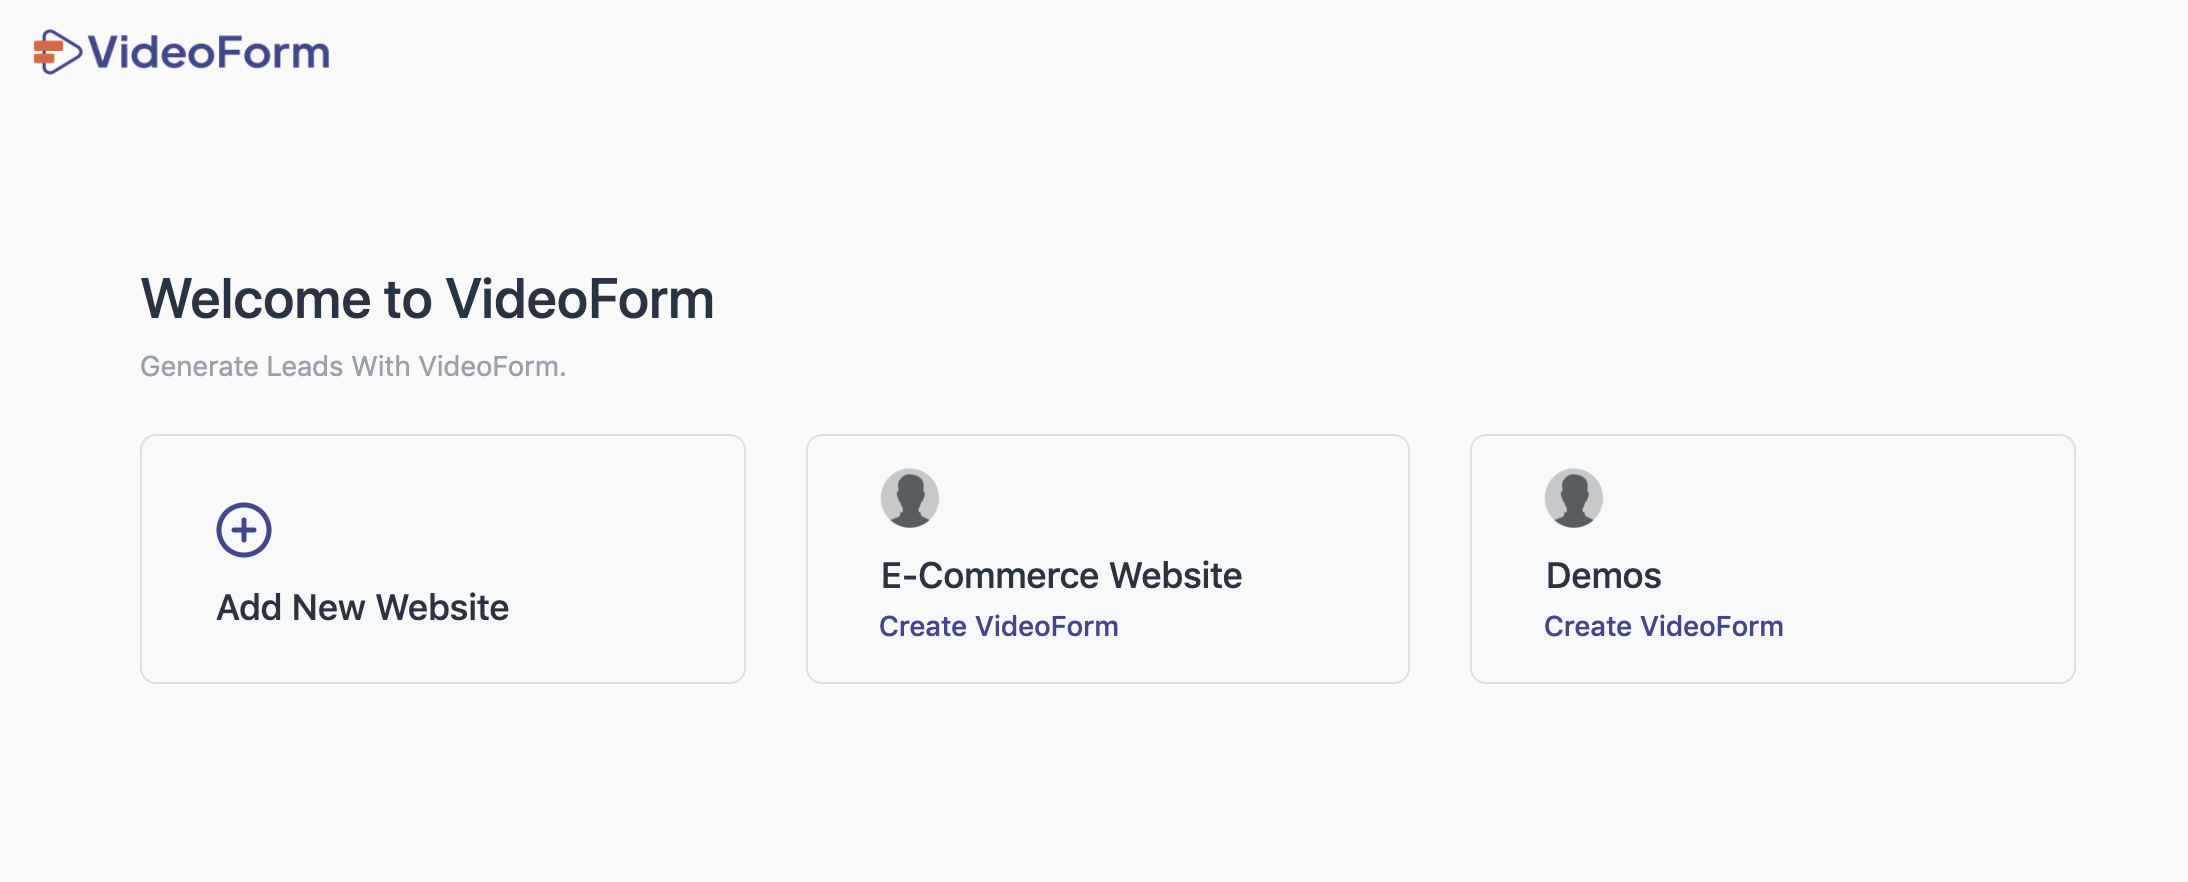Click the Welcome to VideoForm heading
The image size is (2188, 882).
pos(427,299)
